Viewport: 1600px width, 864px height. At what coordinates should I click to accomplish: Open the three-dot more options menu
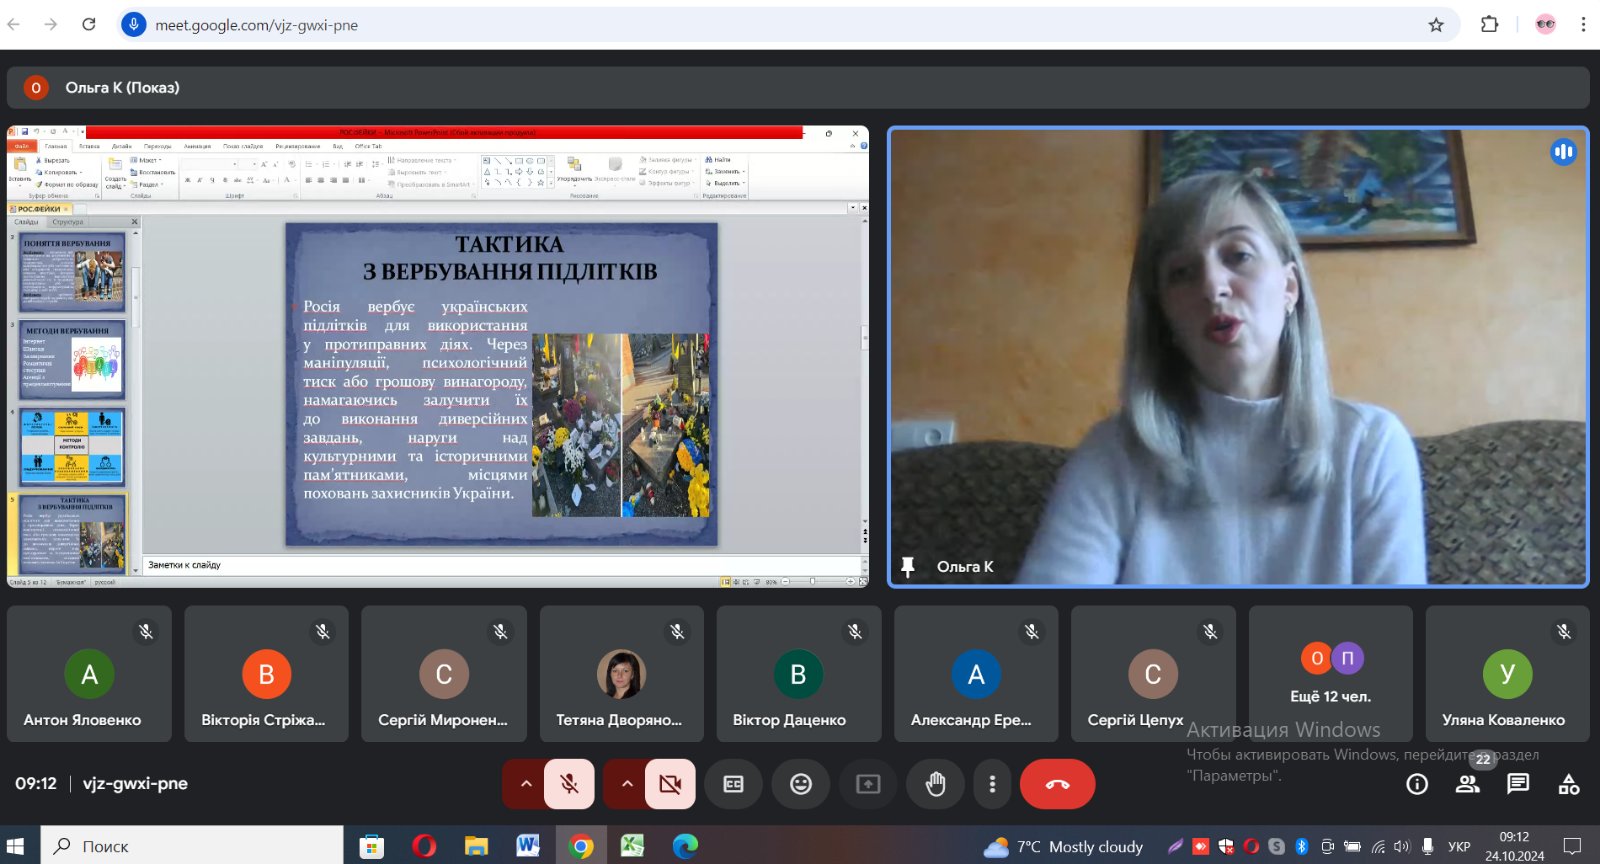[992, 784]
